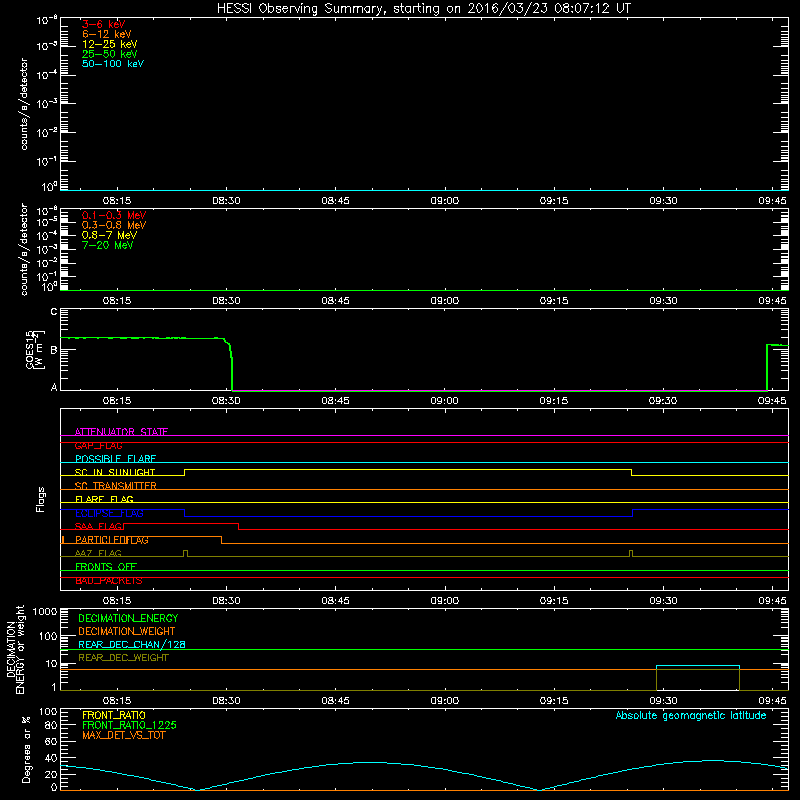
Task: Click the REAR_DEC_WEIGHT legend label
Action: click(x=123, y=658)
